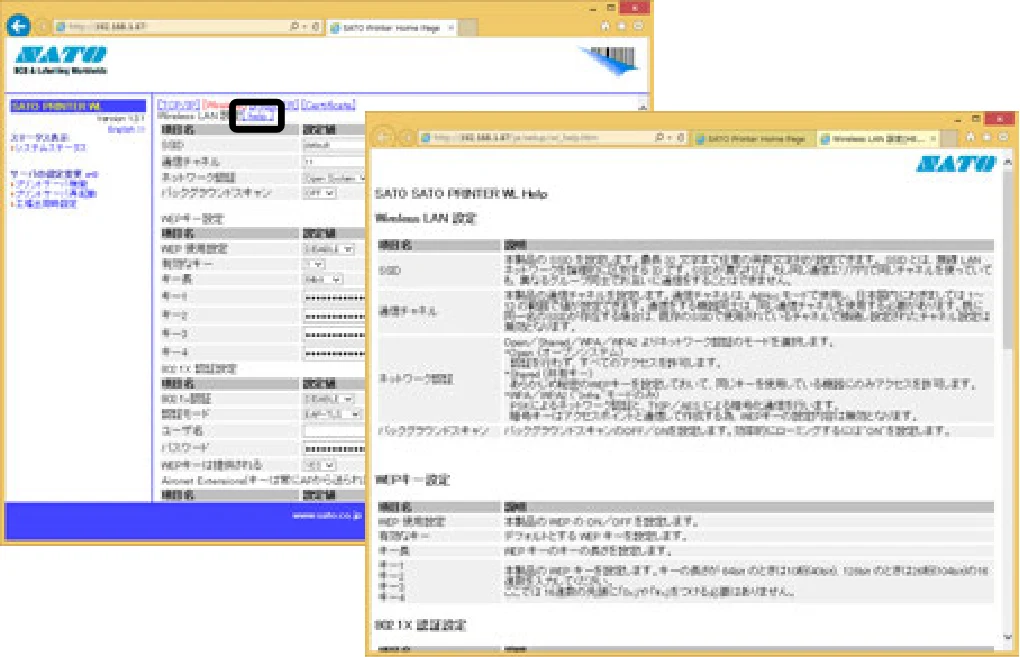Open the Certificate link in back window
The height and width of the screenshot is (657, 1020).
click(x=328, y=104)
